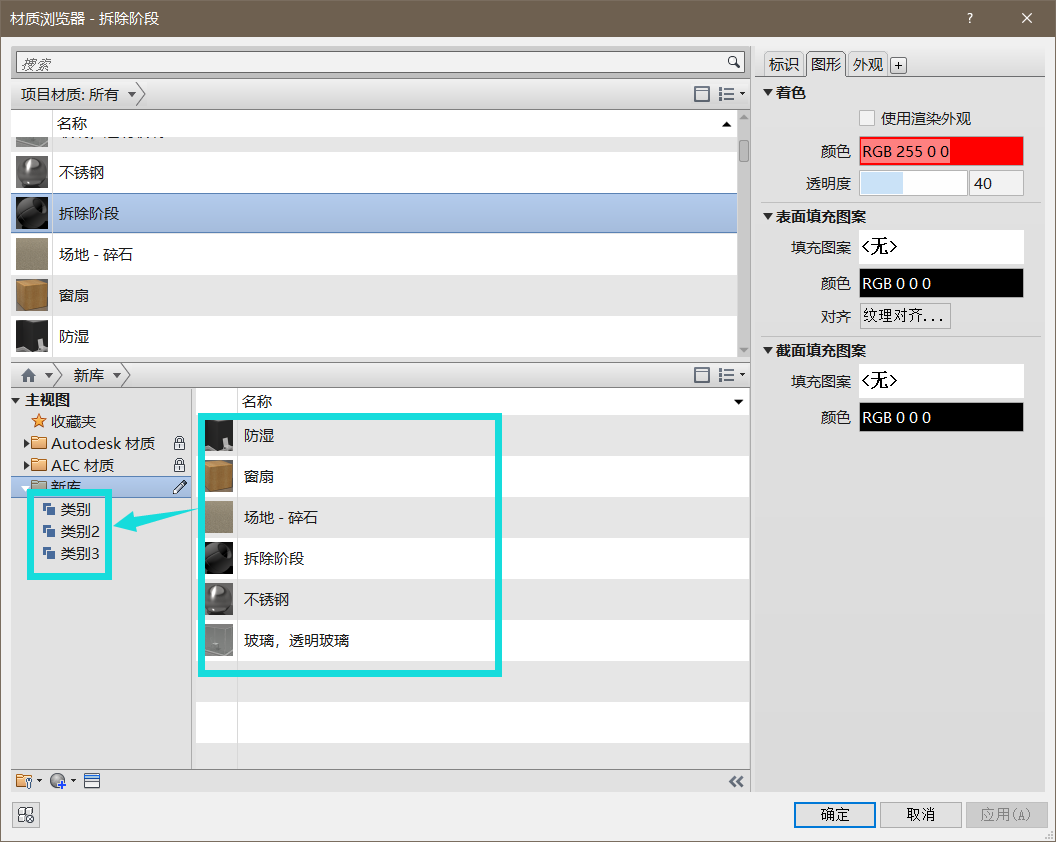Switch to 标识 tab
This screenshot has width=1056, height=842.
(x=784, y=65)
